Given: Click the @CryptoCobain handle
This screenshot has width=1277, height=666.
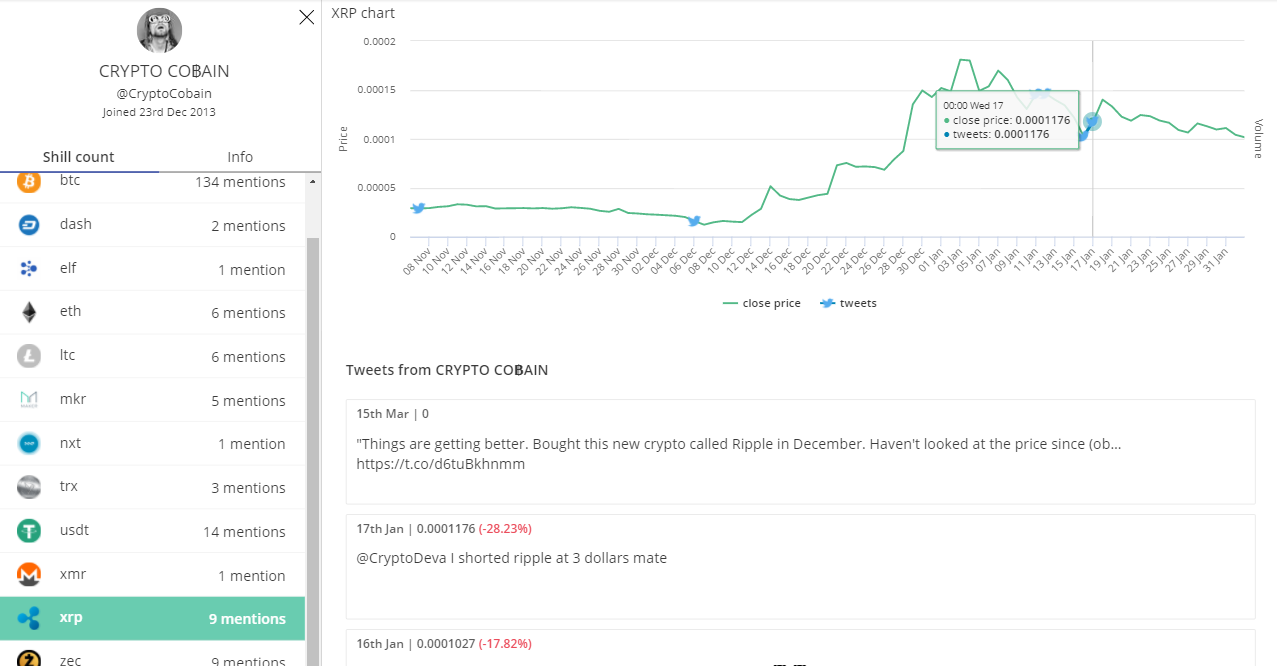Looking at the screenshot, I should (164, 94).
